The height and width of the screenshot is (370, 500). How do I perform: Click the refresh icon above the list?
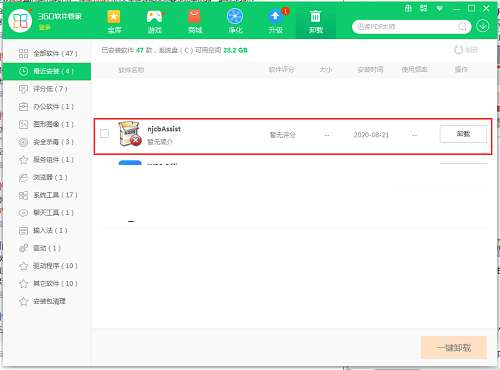point(459,50)
